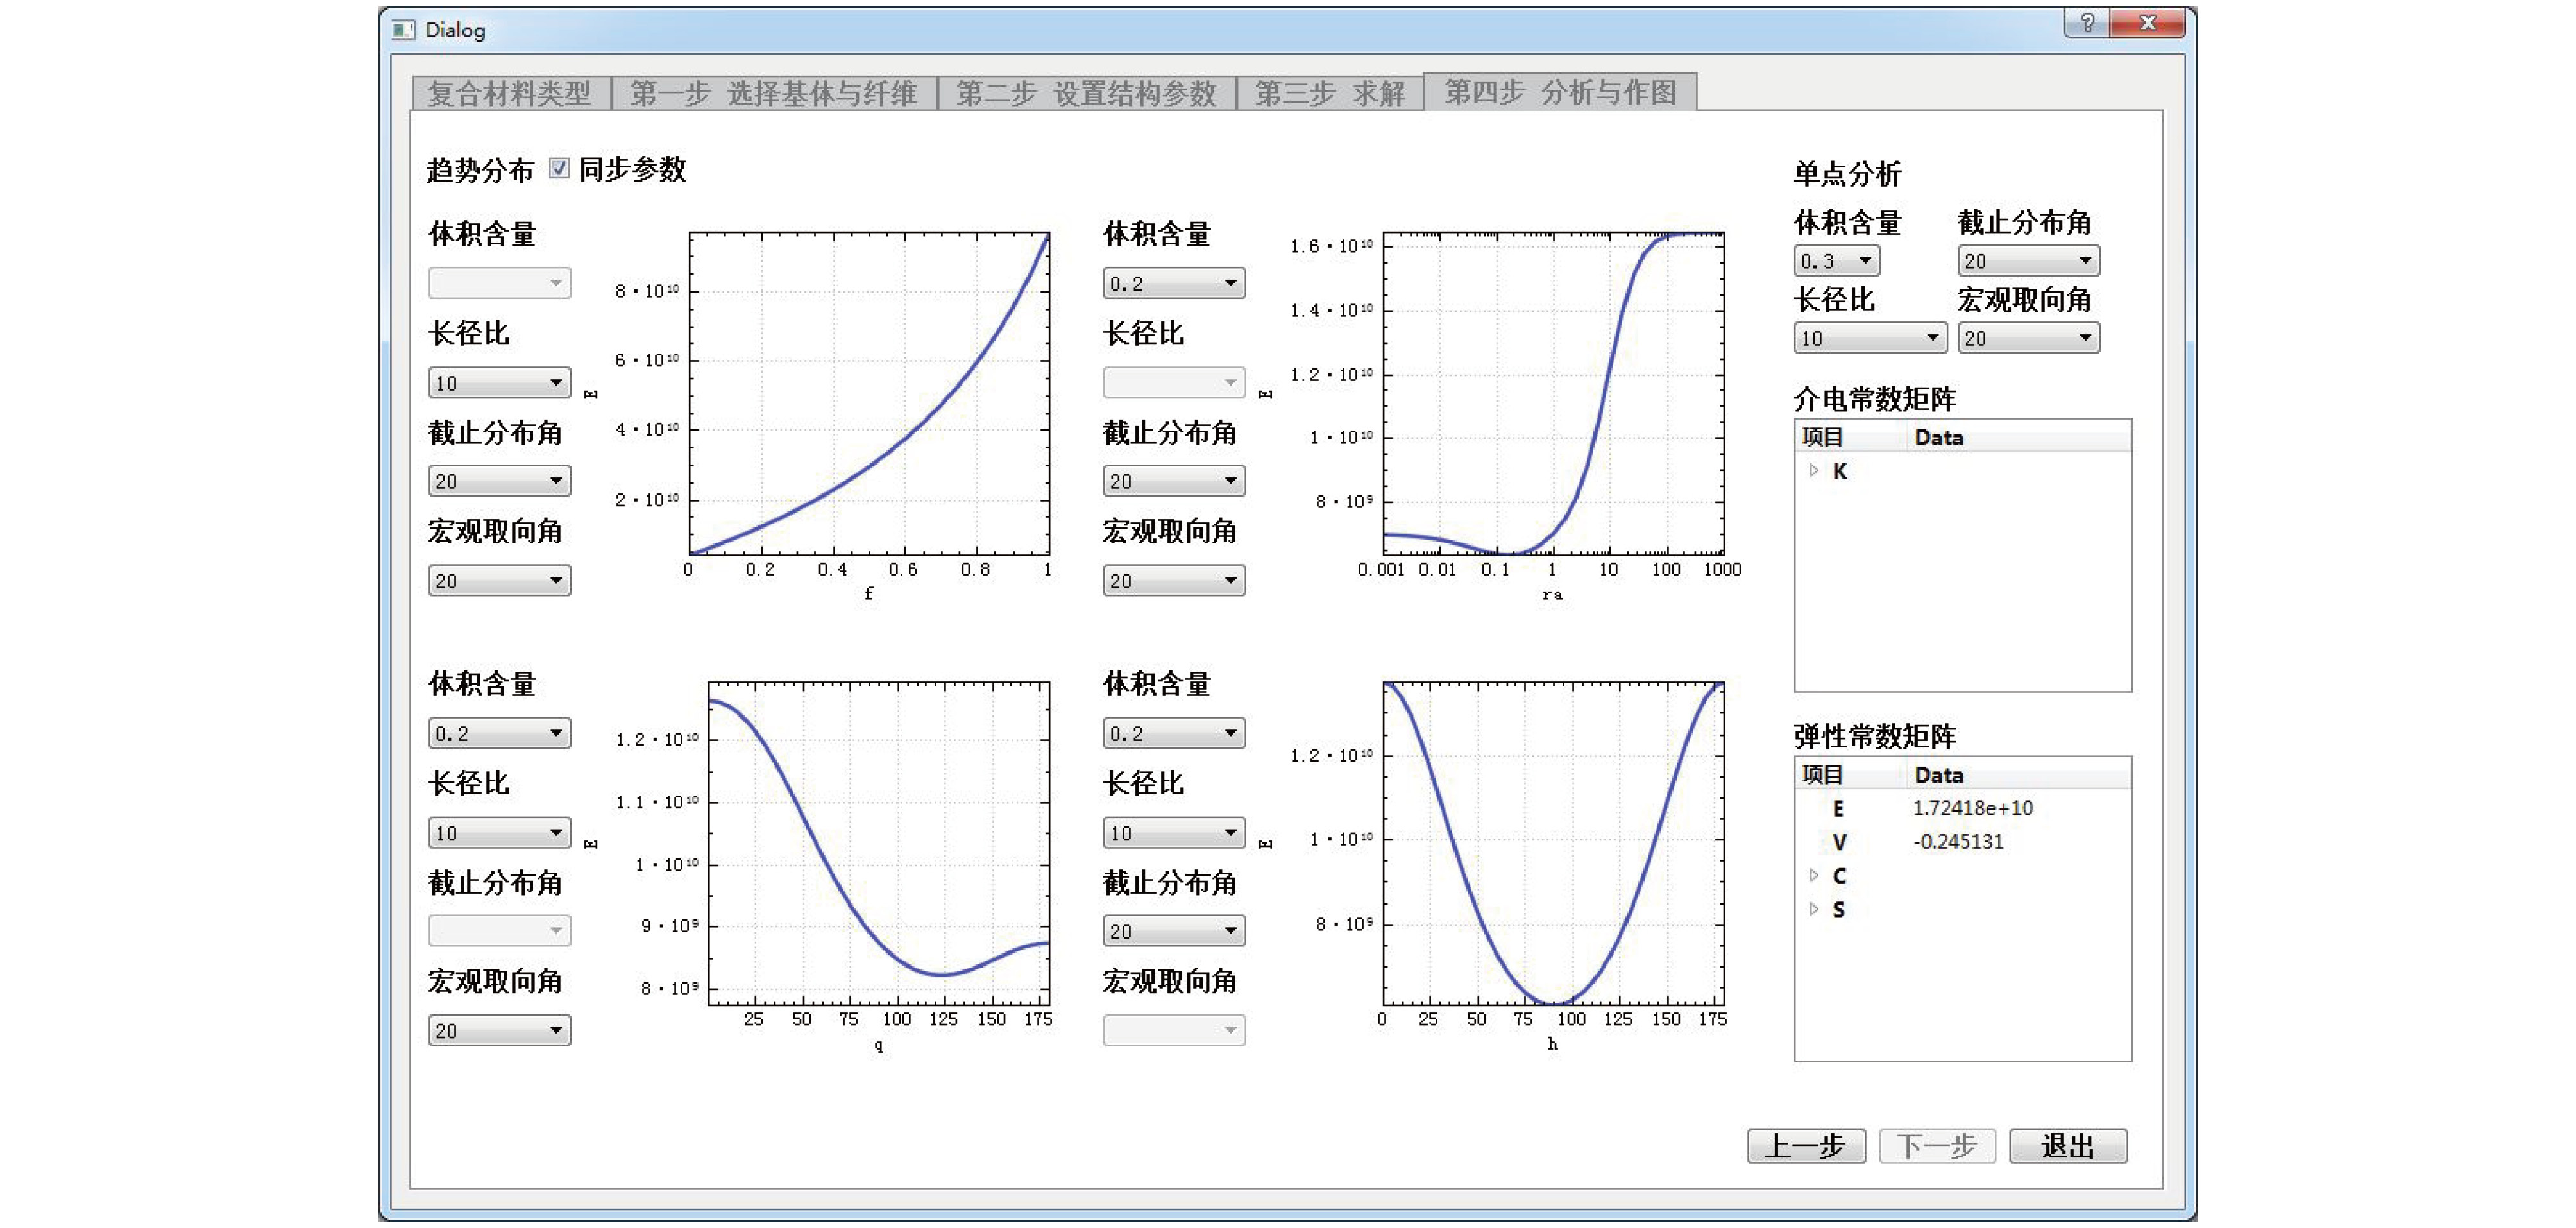2576x1228 pixels.
Task: Click the E versus f plot
Action: click(x=868, y=393)
